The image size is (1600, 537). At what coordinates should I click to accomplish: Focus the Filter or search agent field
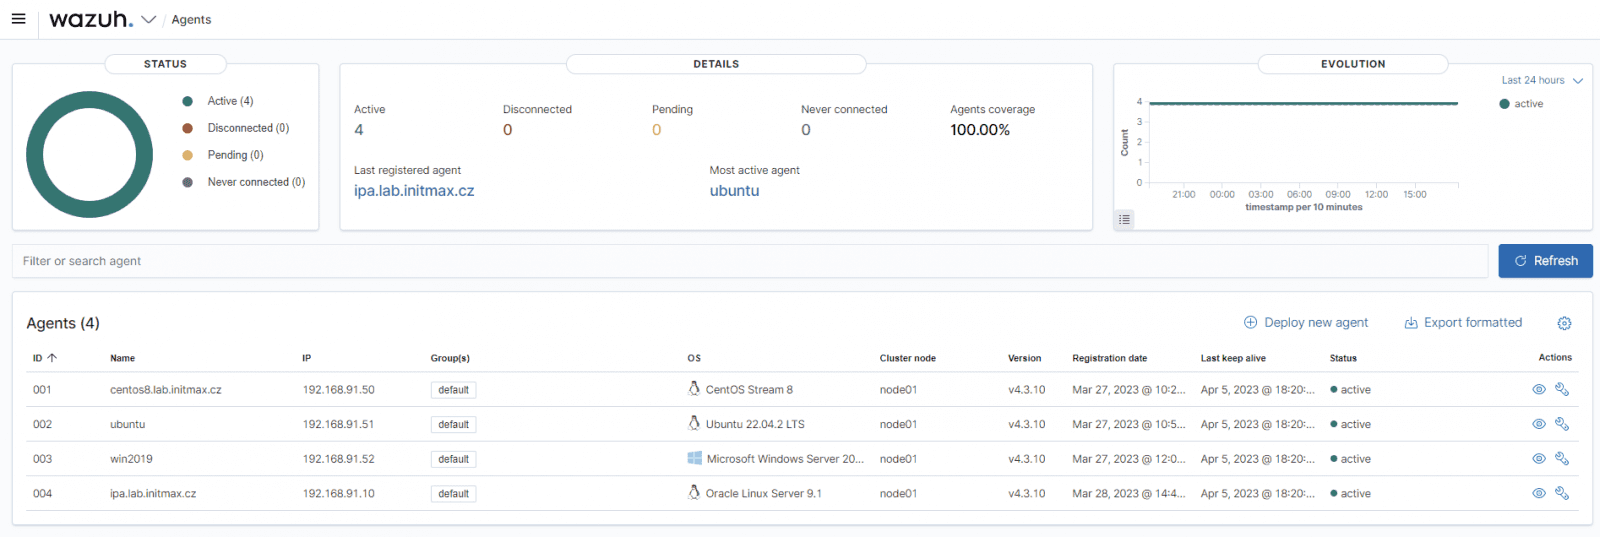(750, 261)
